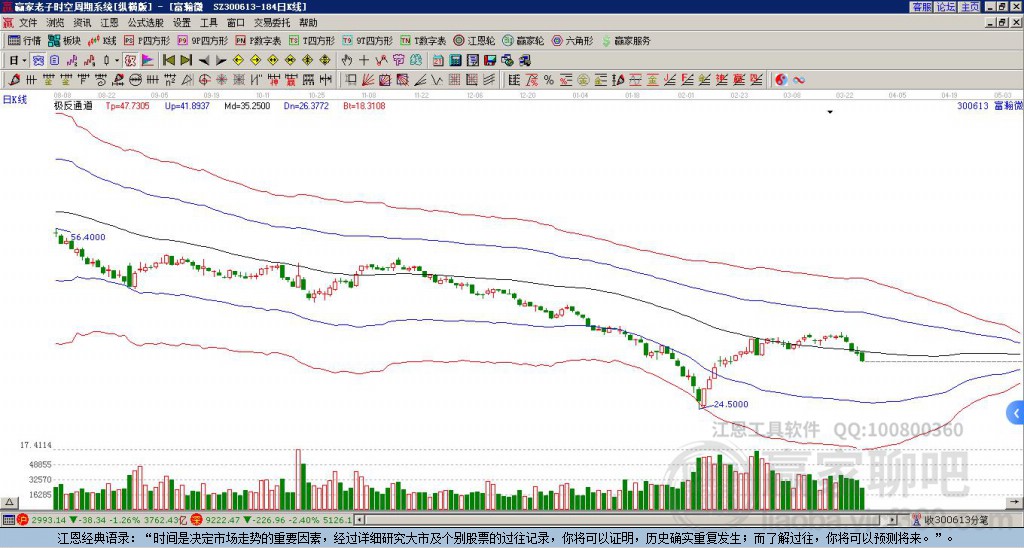Open the 行情 quotes view
Viewport: 1024px width, 548px height.
tap(25, 40)
